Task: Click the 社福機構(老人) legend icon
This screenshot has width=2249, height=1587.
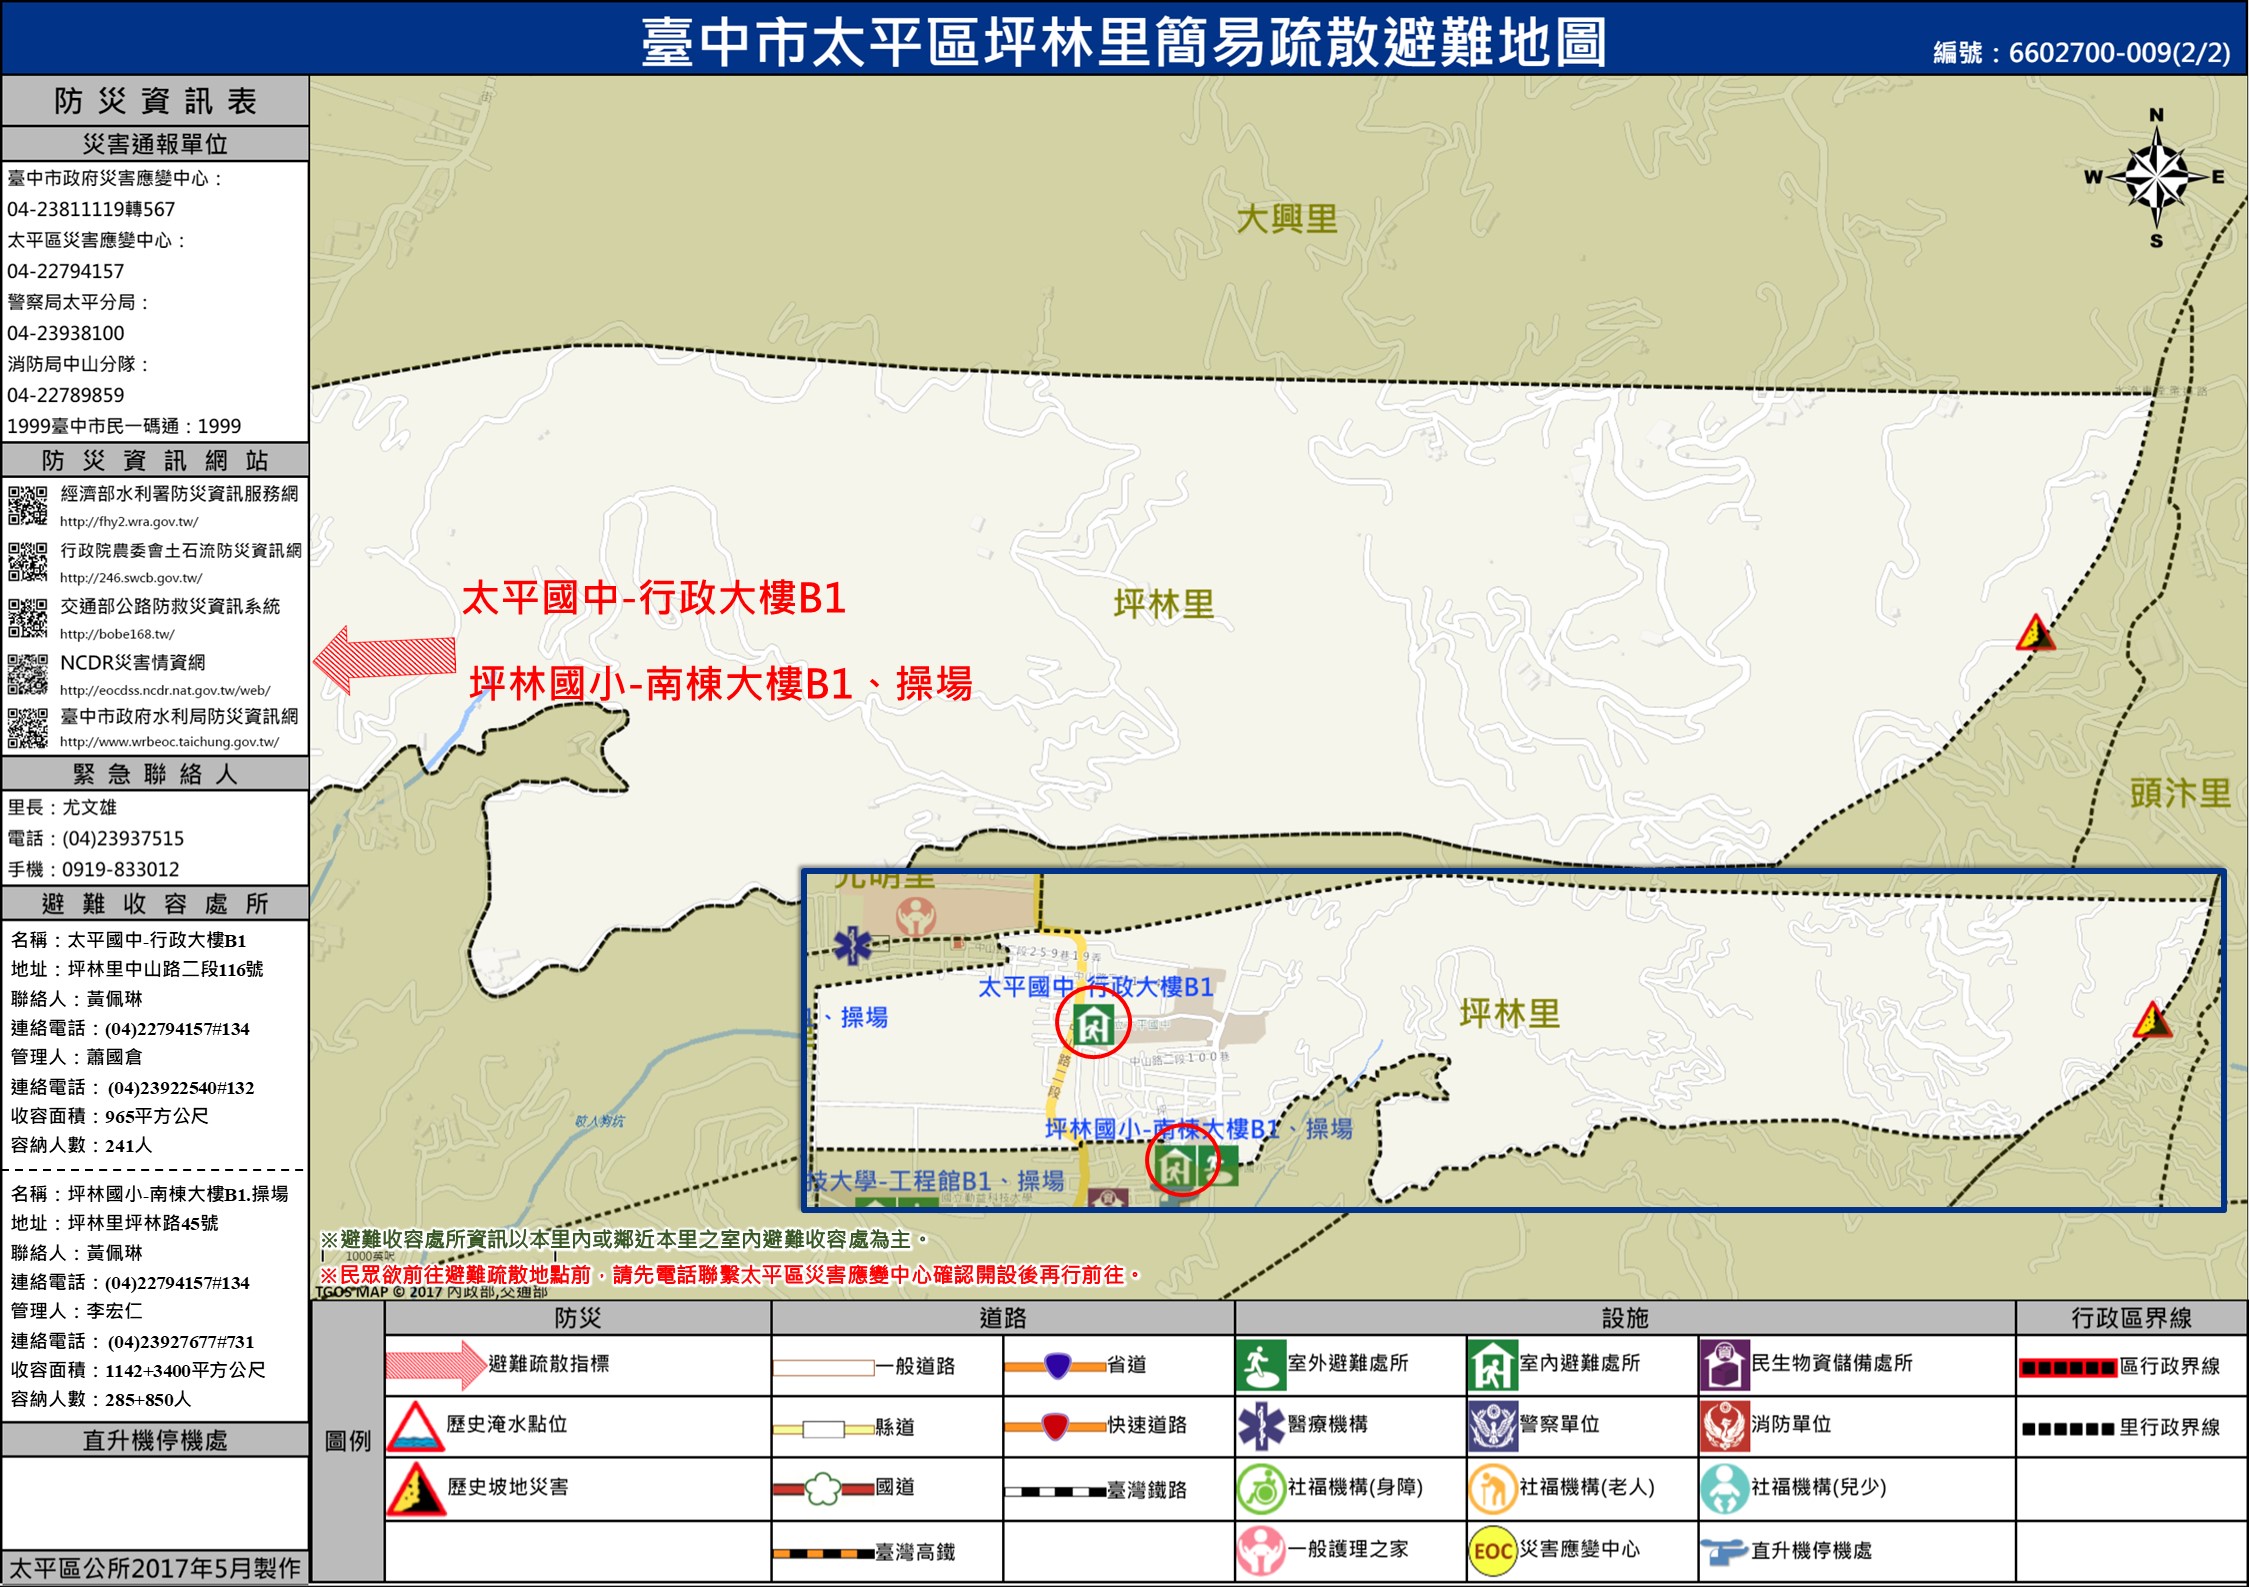Action: point(1493,1488)
